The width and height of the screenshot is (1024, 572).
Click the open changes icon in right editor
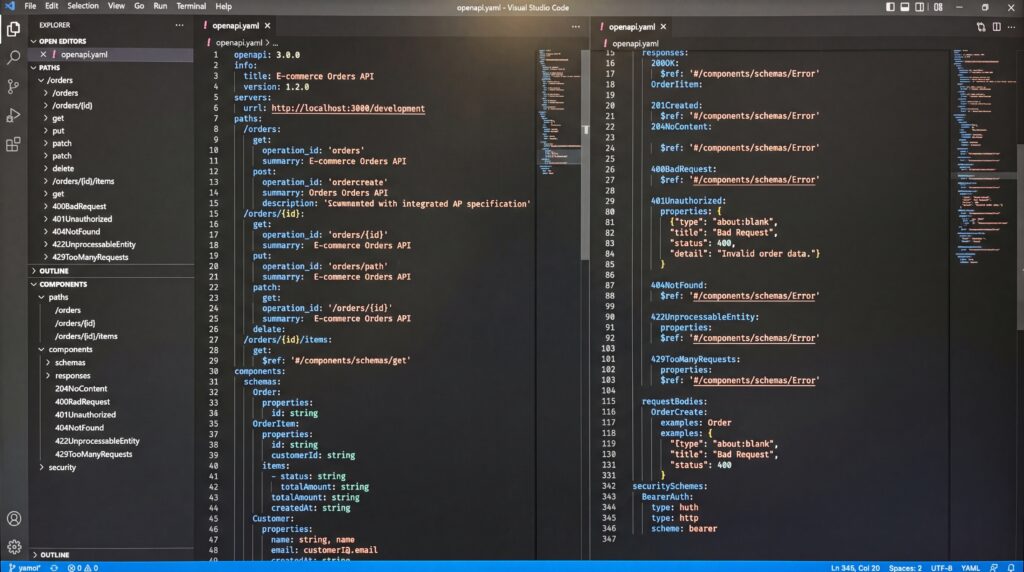coord(981,27)
